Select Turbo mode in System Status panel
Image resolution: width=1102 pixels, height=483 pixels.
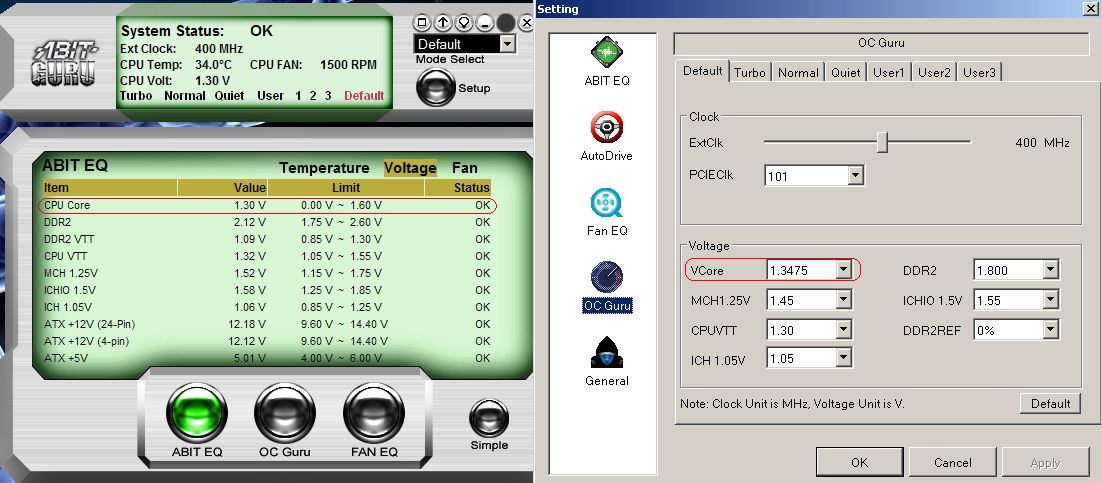pyautogui.click(x=136, y=96)
